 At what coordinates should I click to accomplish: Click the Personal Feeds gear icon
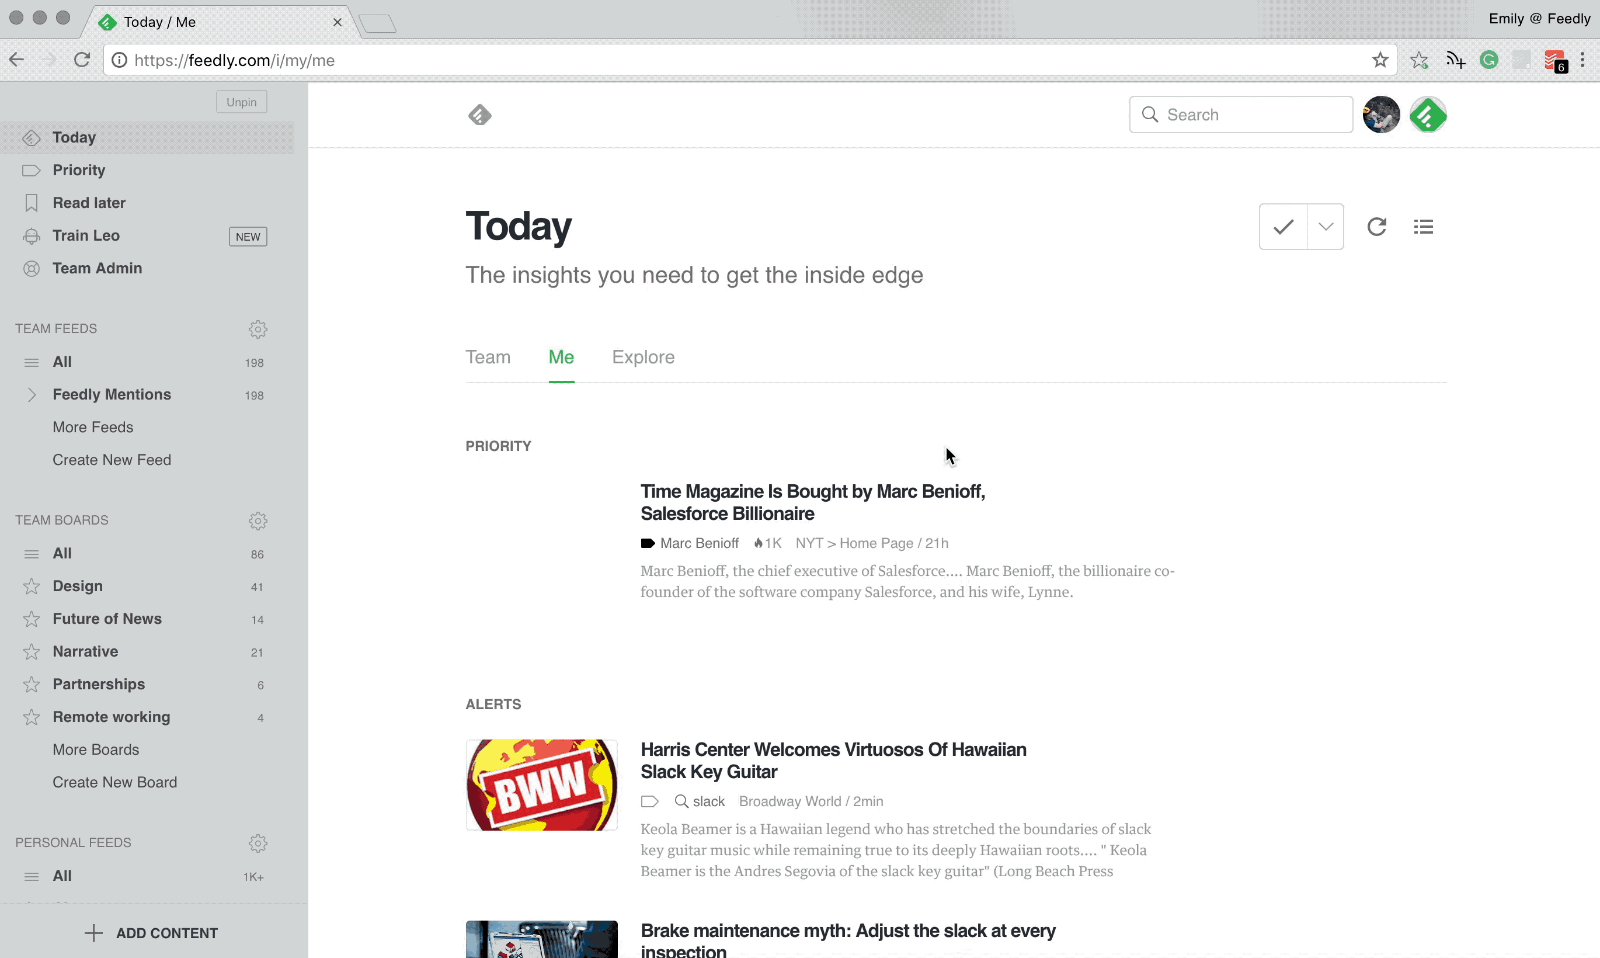(258, 843)
